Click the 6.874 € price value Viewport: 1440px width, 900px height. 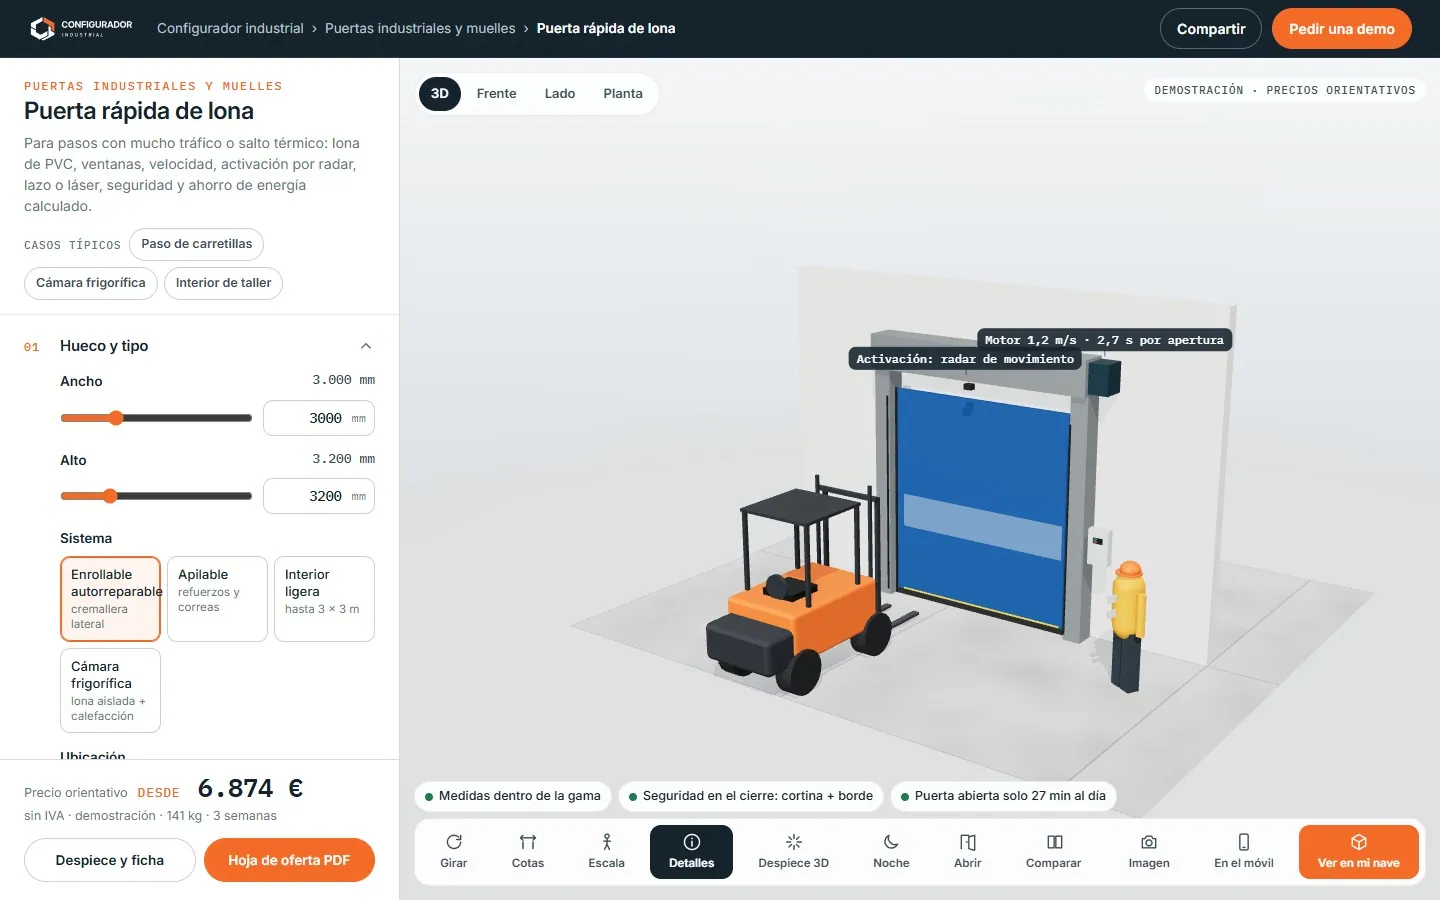pos(251,789)
